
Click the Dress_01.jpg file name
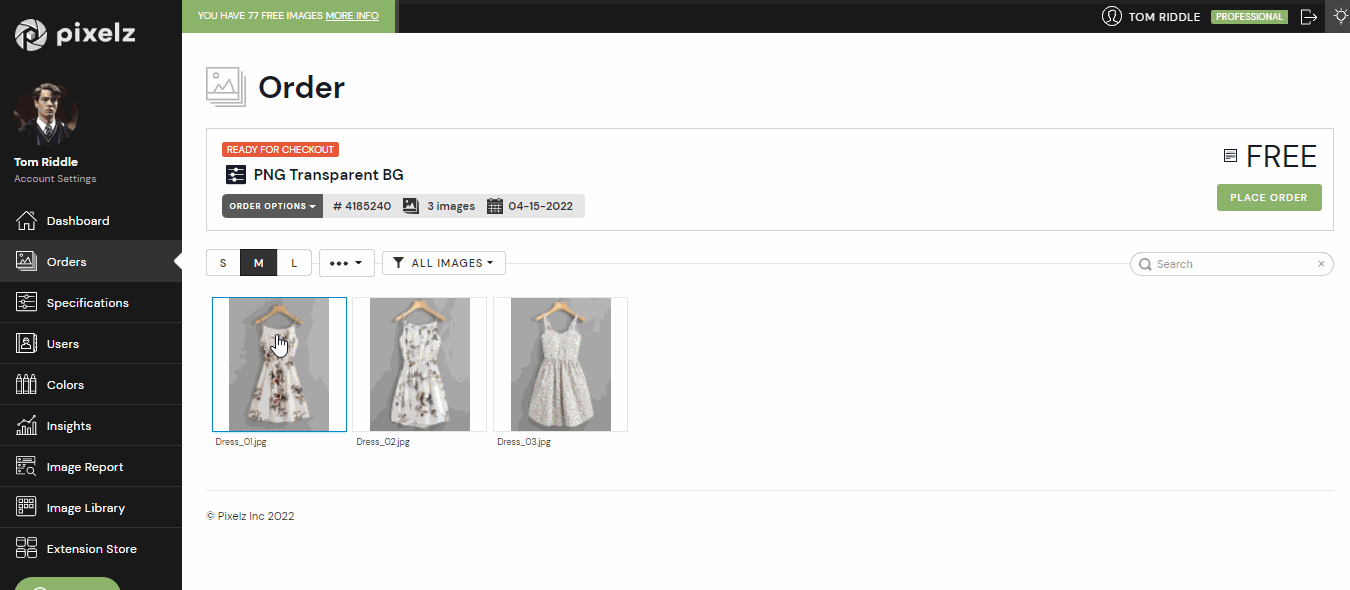[x=241, y=441]
